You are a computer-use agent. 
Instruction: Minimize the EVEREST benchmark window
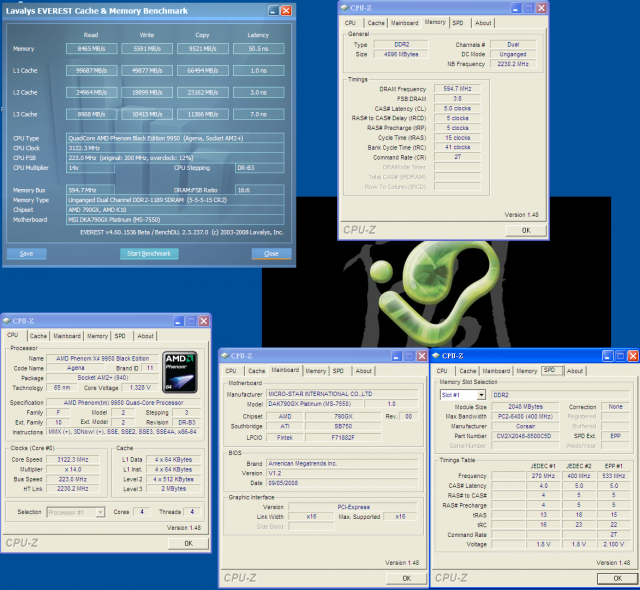tap(273, 11)
